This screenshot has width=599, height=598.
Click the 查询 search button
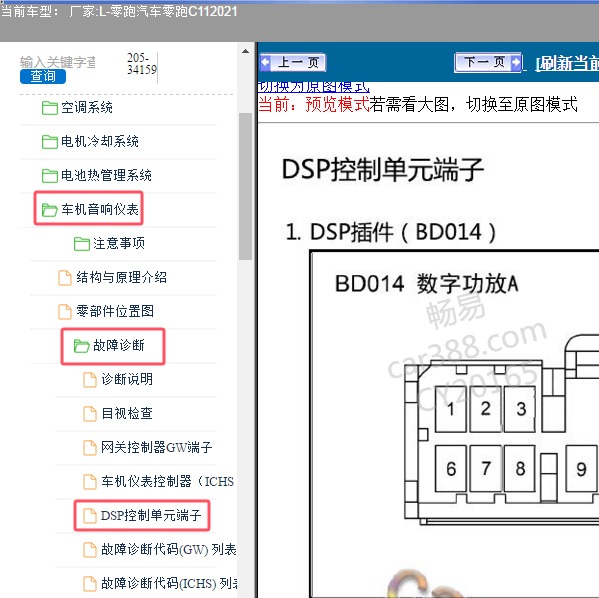(x=43, y=76)
